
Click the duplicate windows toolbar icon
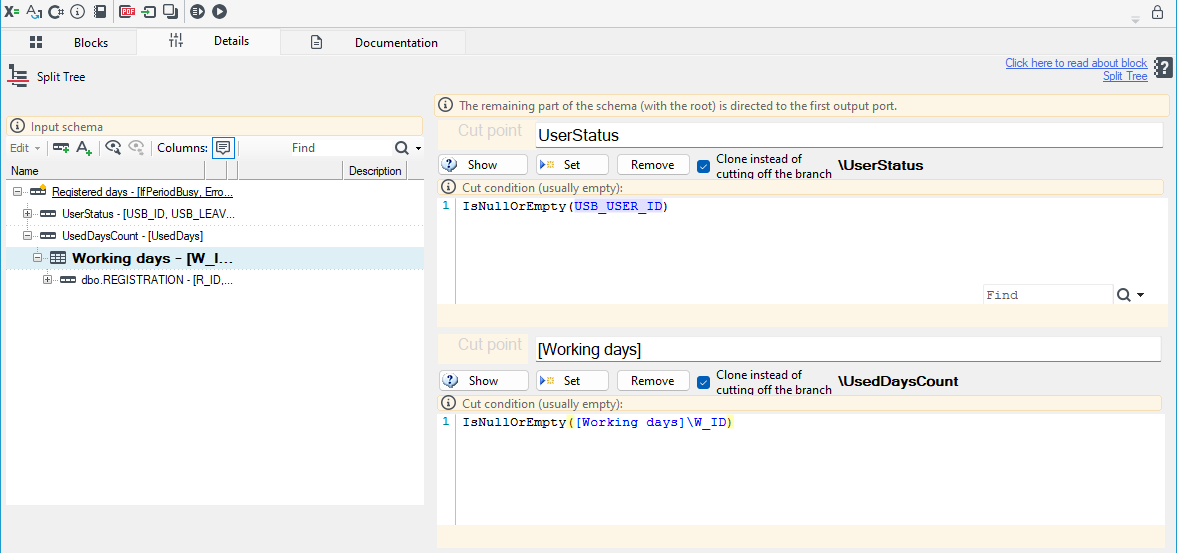point(171,12)
